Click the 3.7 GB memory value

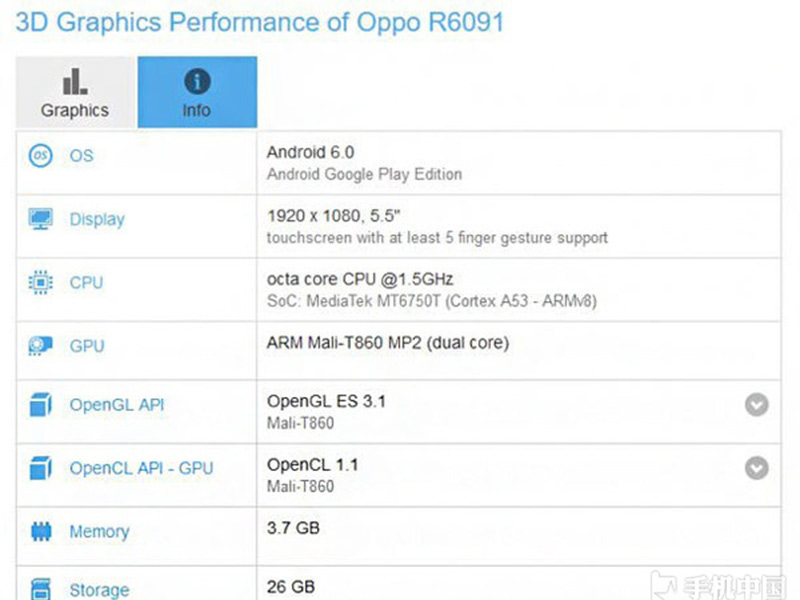pos(293,527)
